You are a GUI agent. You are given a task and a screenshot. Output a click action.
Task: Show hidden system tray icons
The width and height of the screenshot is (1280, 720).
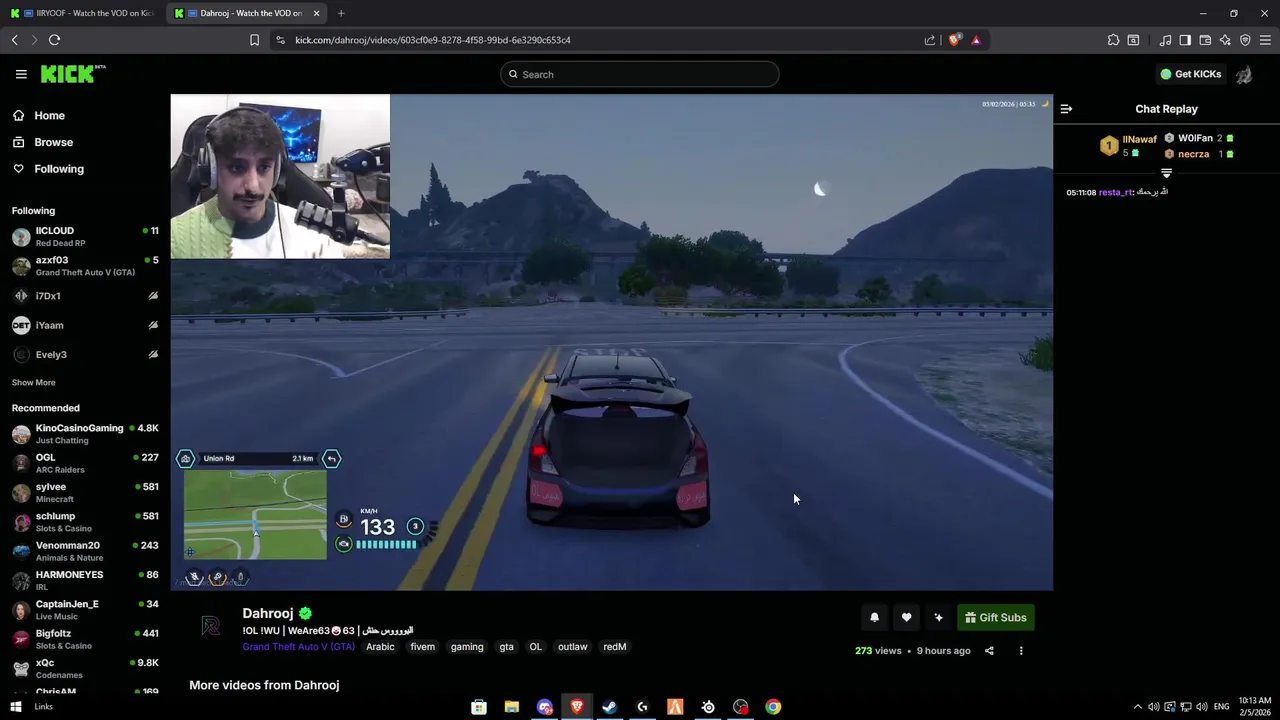tap(1137, 707)
